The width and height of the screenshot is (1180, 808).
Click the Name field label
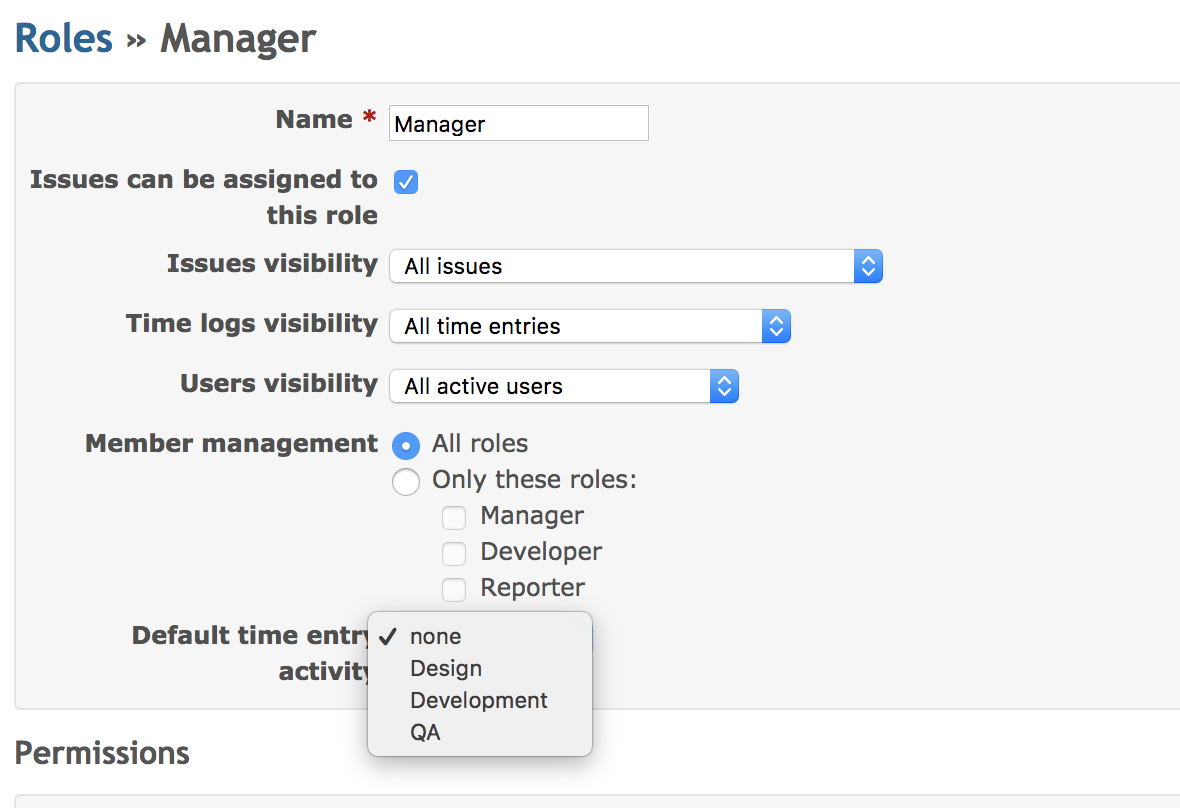314,120
